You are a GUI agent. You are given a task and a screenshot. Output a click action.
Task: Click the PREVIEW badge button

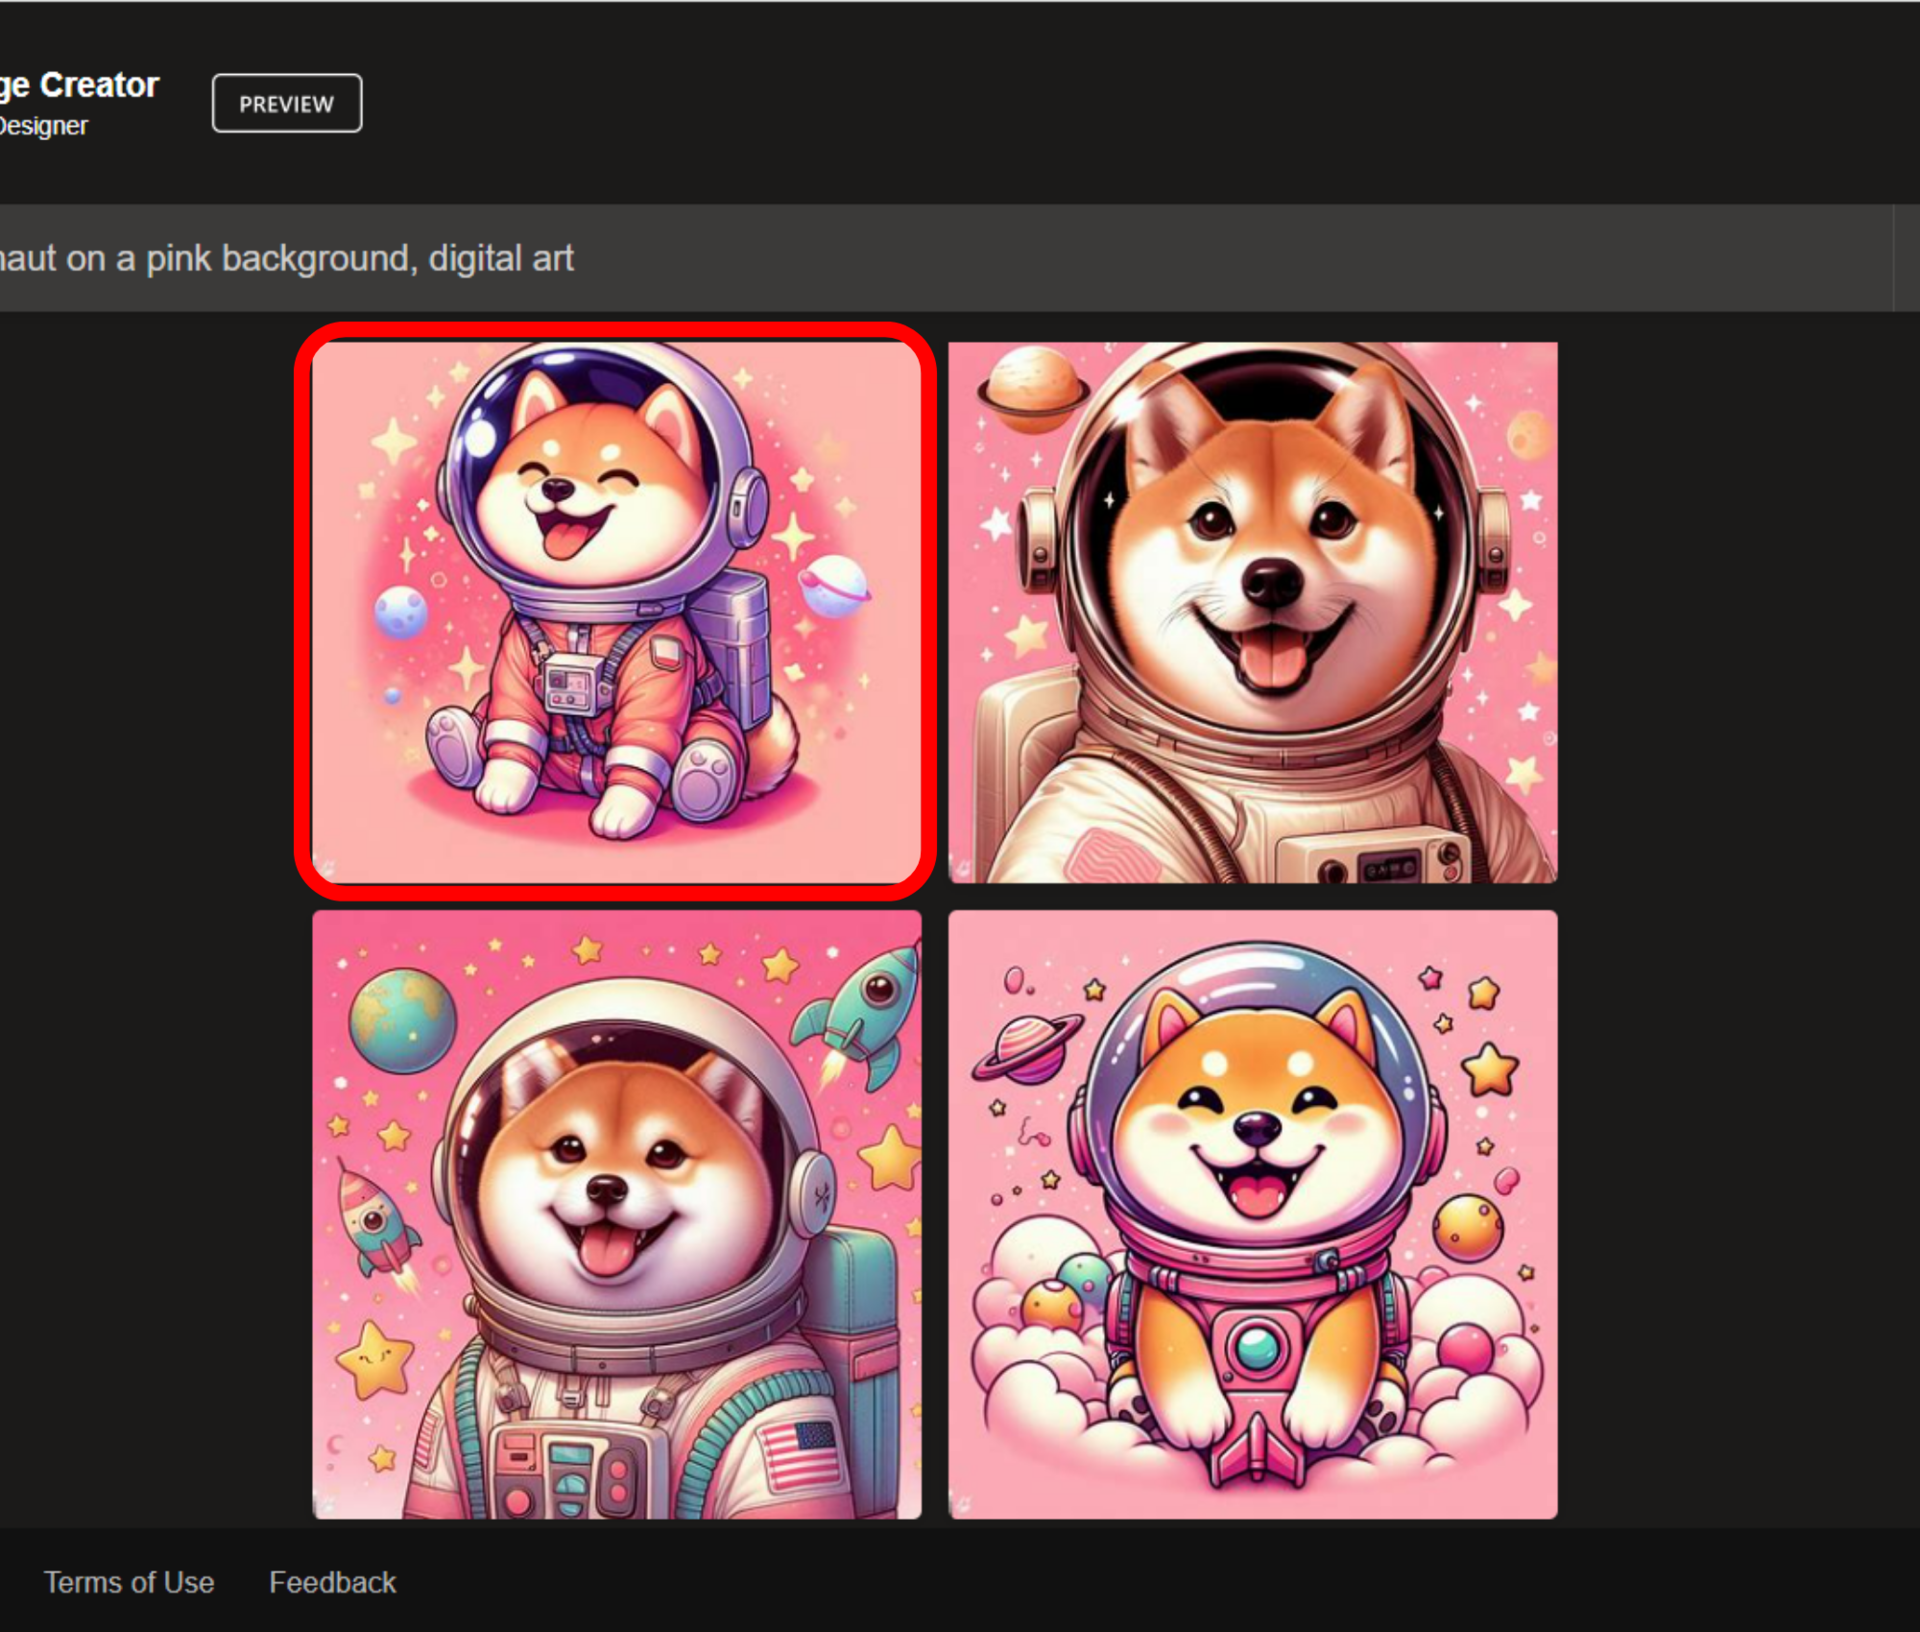pyautogui.click(x=287, y=103)
